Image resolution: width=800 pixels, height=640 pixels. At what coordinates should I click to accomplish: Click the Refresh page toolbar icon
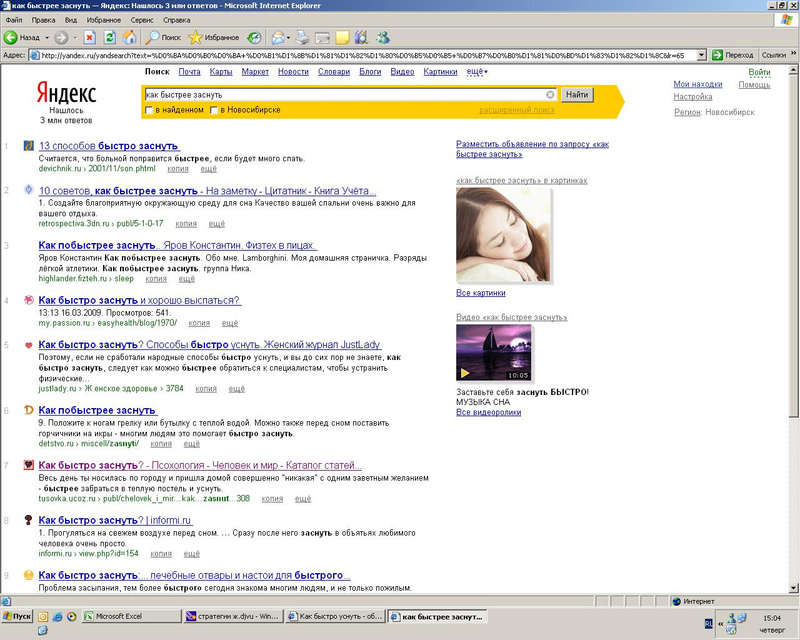108,38
